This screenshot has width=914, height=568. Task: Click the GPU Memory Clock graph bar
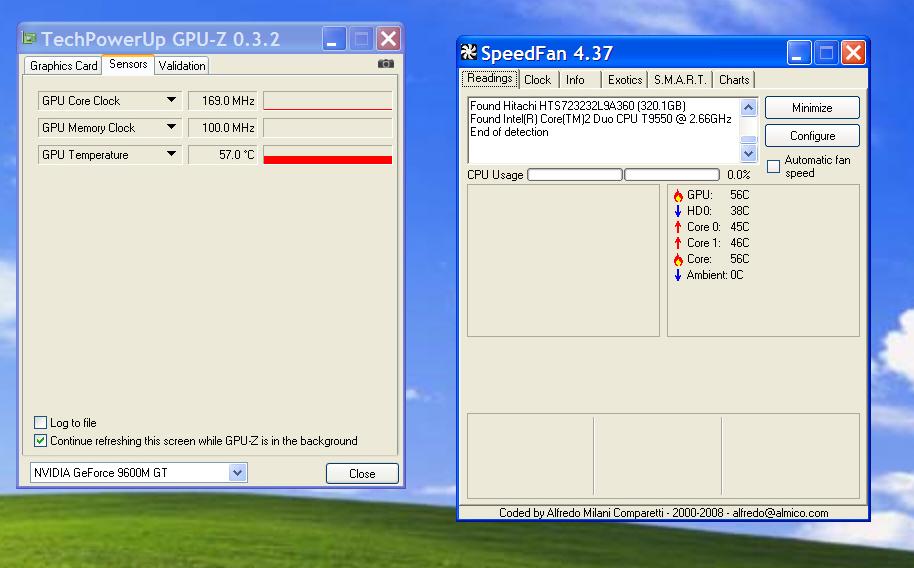(x=328, y=127)
